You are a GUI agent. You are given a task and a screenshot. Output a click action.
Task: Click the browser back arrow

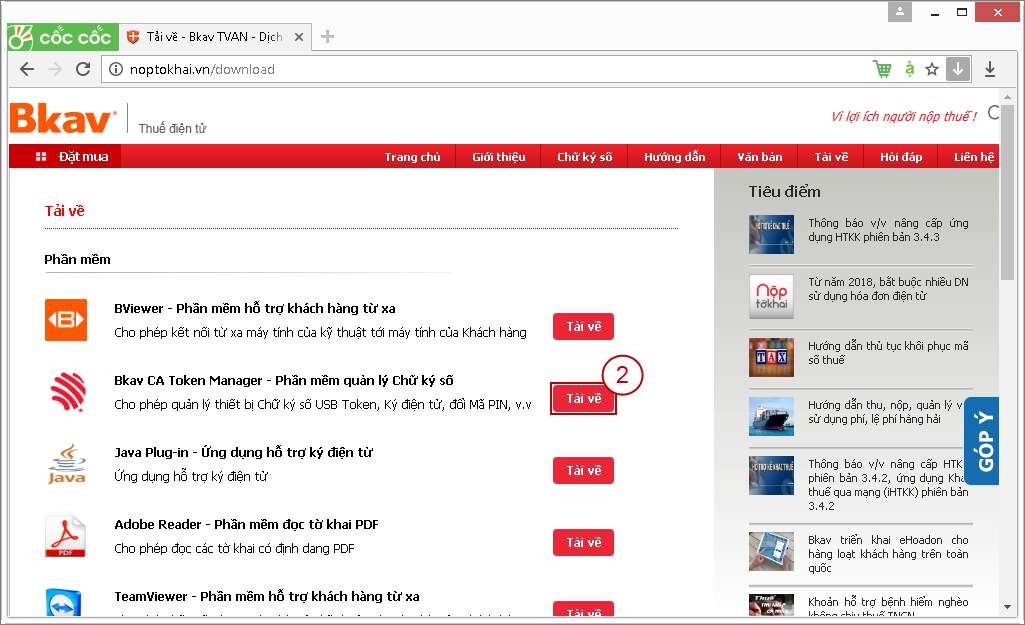27,69
